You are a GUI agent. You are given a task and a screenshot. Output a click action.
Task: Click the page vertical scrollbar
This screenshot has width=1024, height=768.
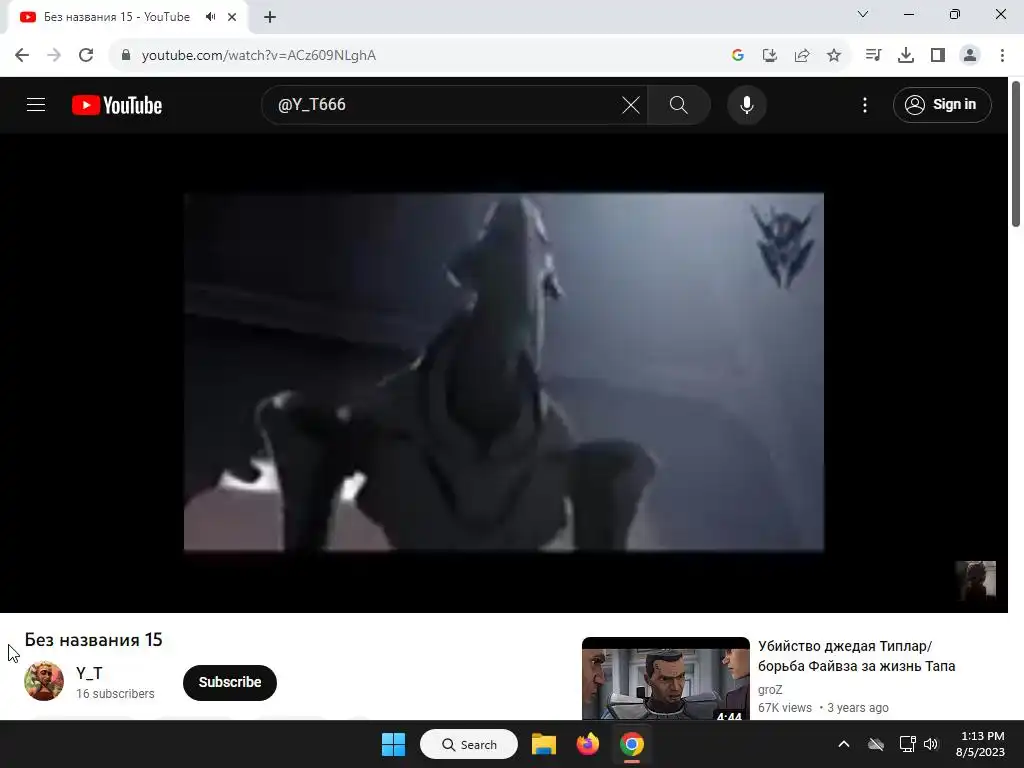(1016, 153)
